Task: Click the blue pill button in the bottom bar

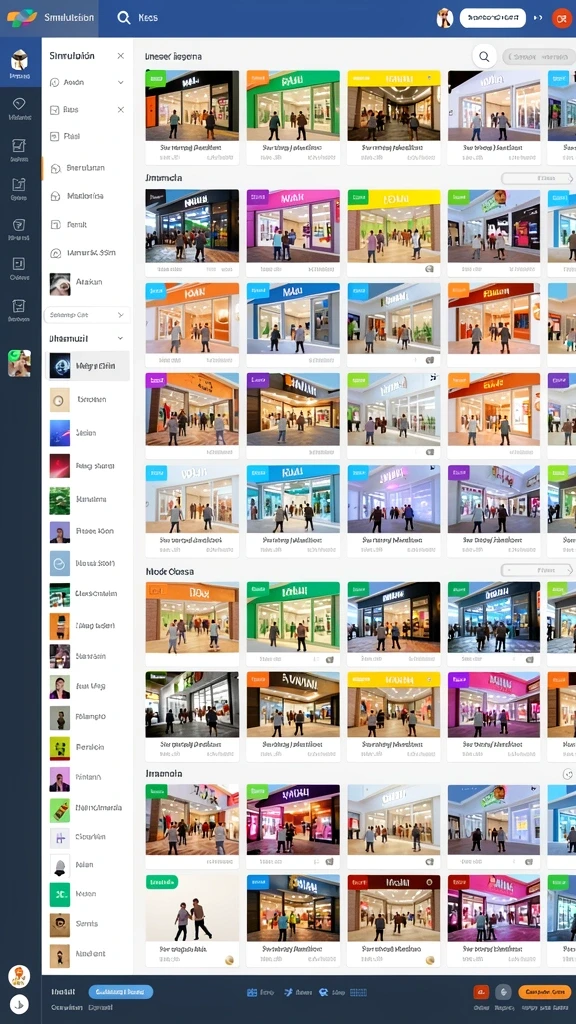Action: point(121,992)
